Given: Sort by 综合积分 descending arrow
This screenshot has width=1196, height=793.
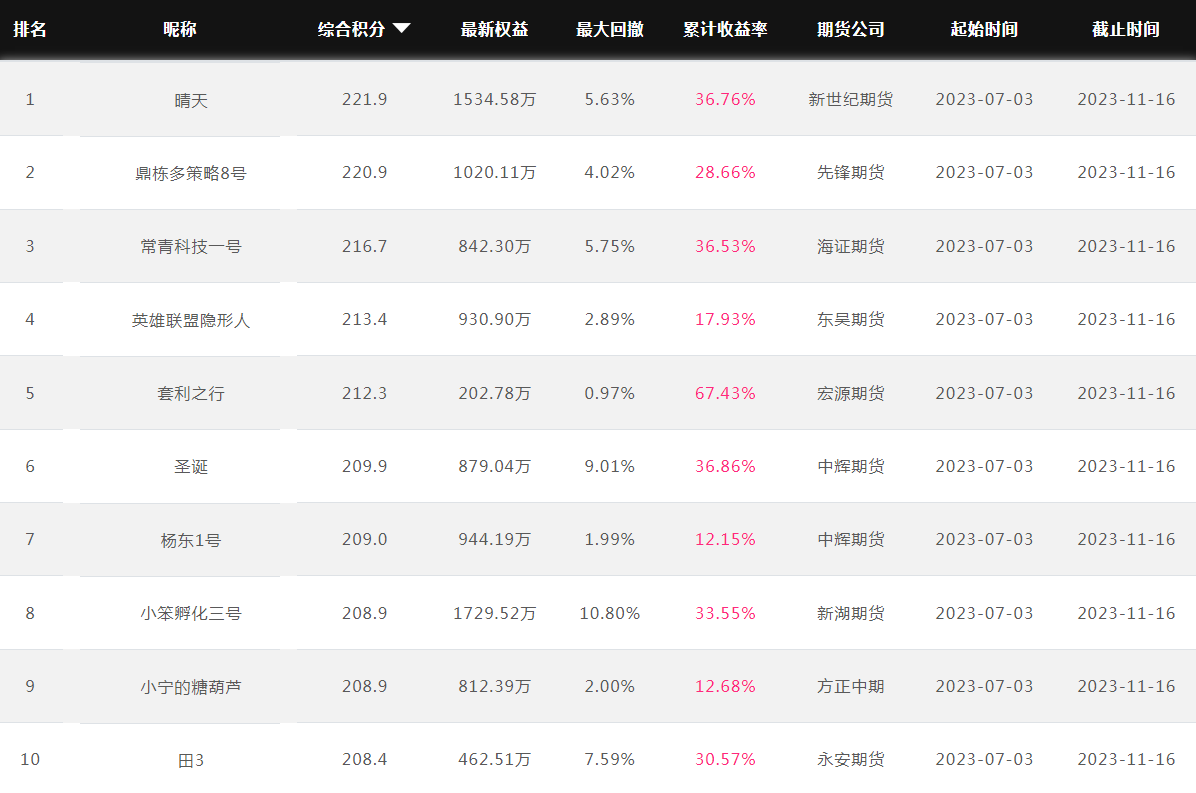Looking at the screenshot, I should coord(401,29).
